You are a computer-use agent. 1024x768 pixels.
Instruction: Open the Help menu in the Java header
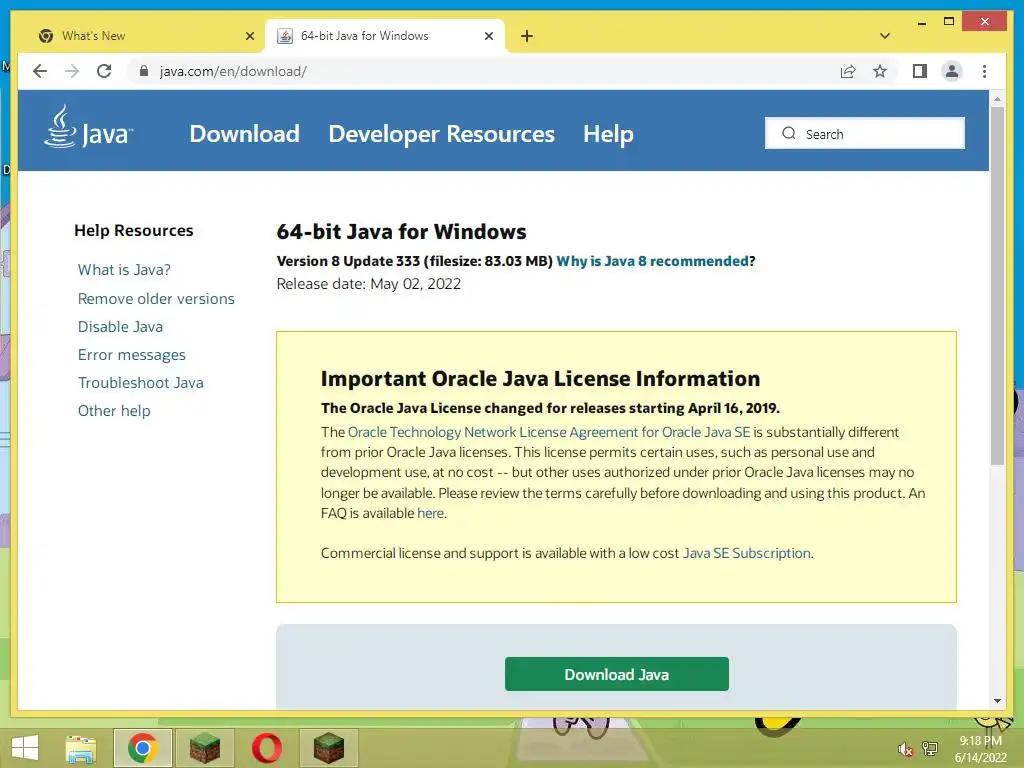[608, 134]
